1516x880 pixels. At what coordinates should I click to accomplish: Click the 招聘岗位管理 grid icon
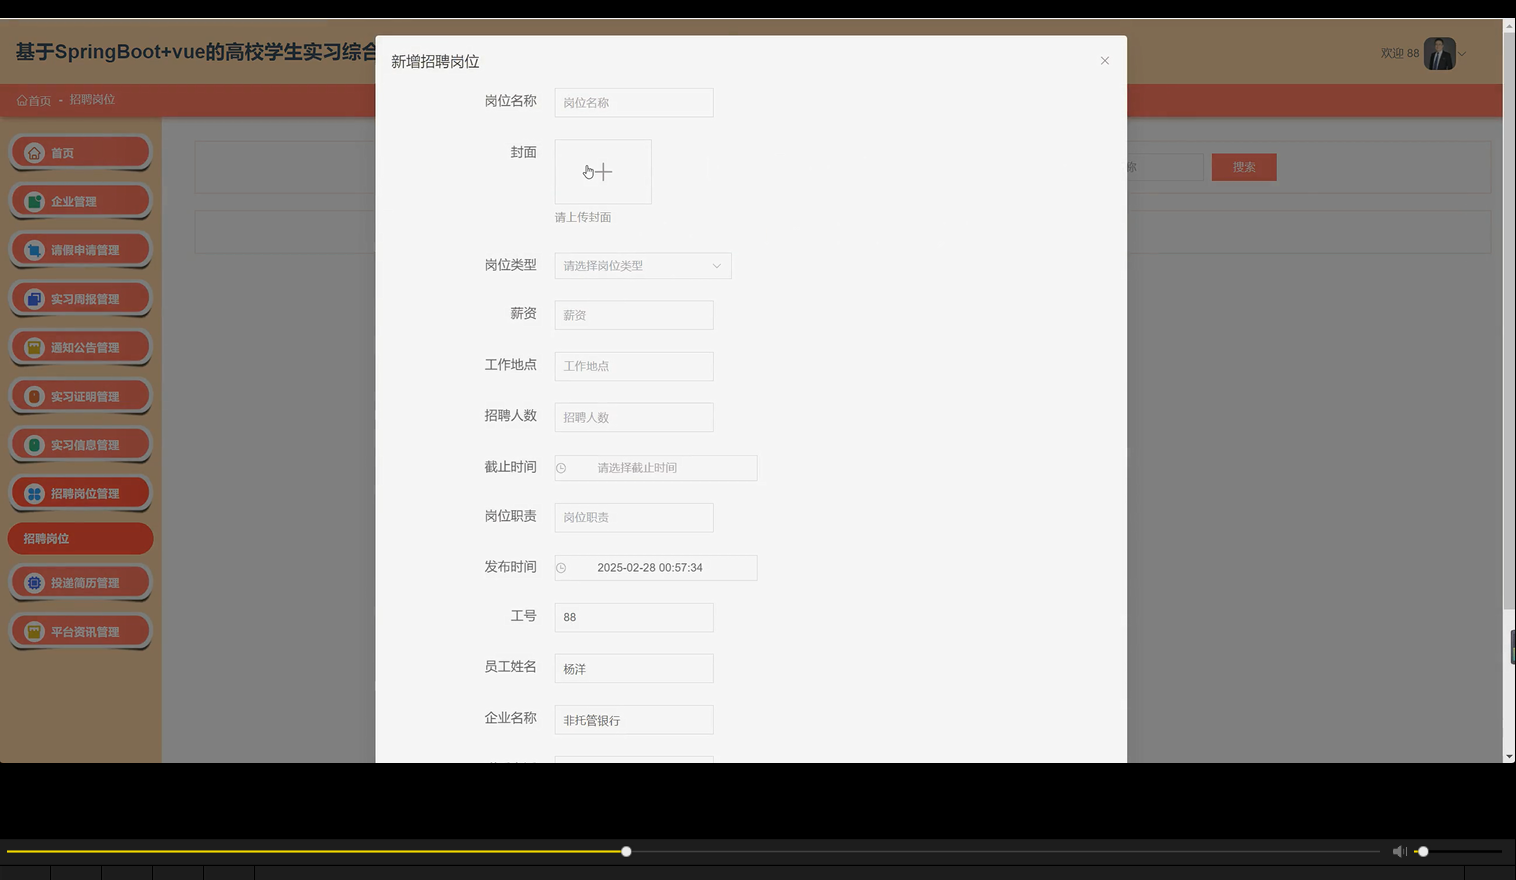[34, 493]
